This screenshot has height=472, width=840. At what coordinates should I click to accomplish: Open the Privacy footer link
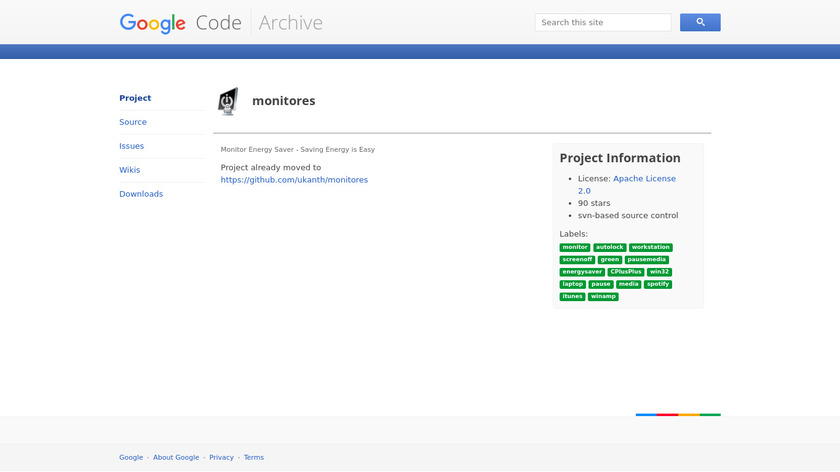coord(221,457)
